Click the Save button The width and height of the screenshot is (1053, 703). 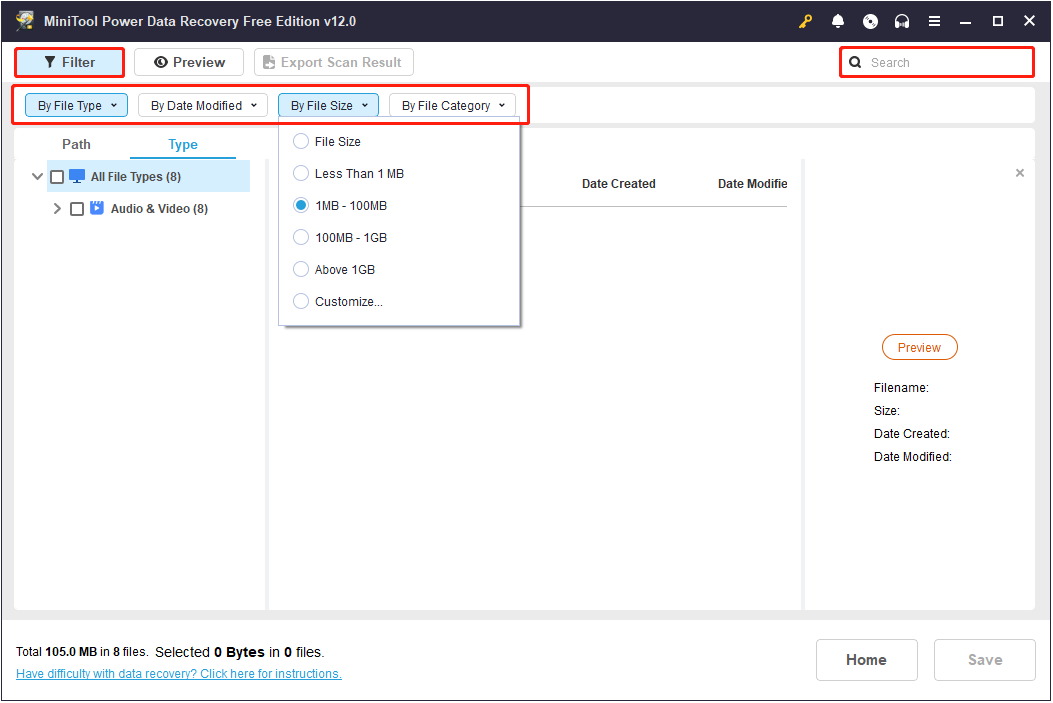tap(985, 660)
